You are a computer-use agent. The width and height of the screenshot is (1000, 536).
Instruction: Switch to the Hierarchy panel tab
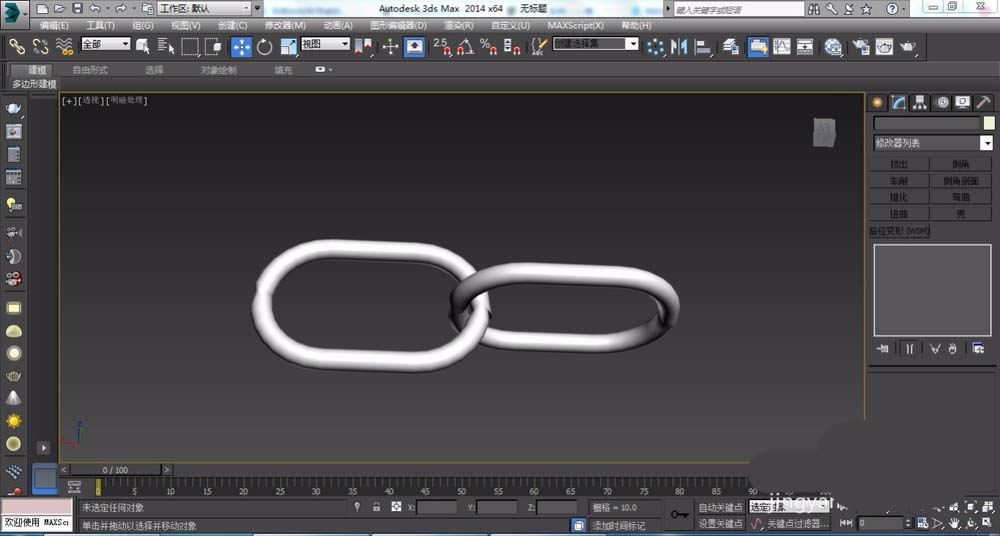[920, 102]
